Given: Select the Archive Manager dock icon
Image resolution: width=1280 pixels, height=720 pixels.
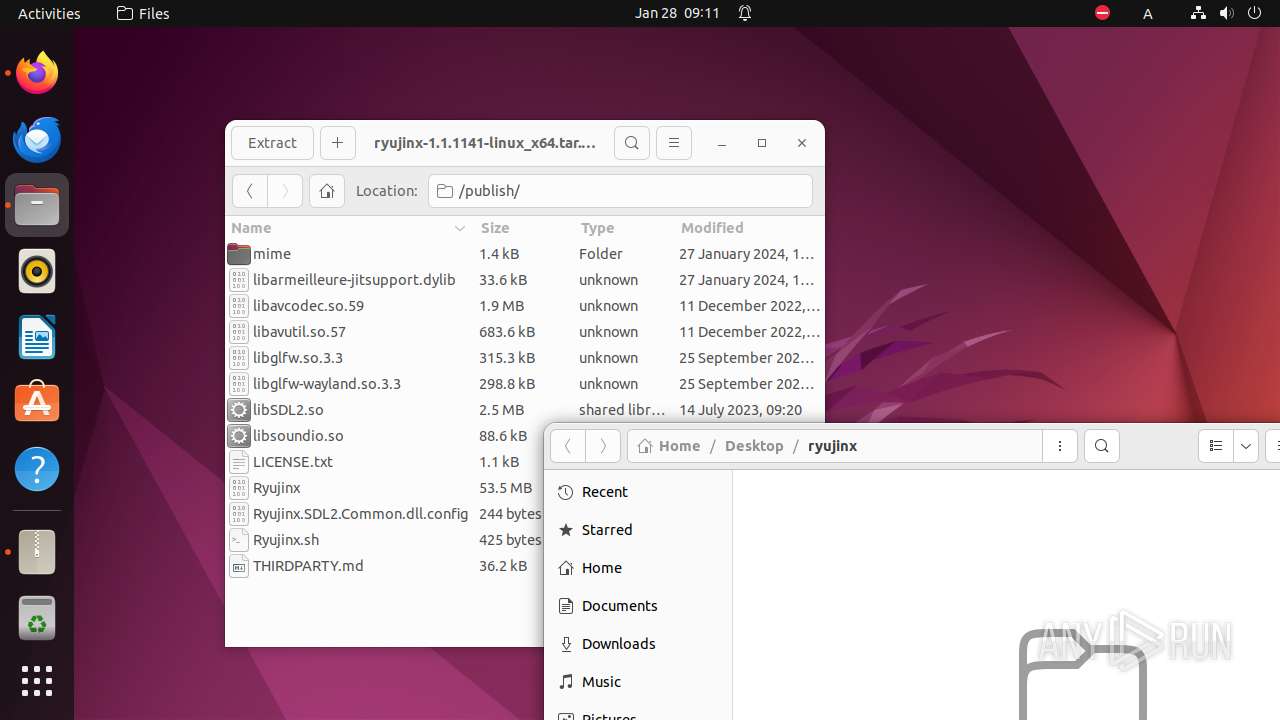Looking at the screenshot, I should [37, 552].
